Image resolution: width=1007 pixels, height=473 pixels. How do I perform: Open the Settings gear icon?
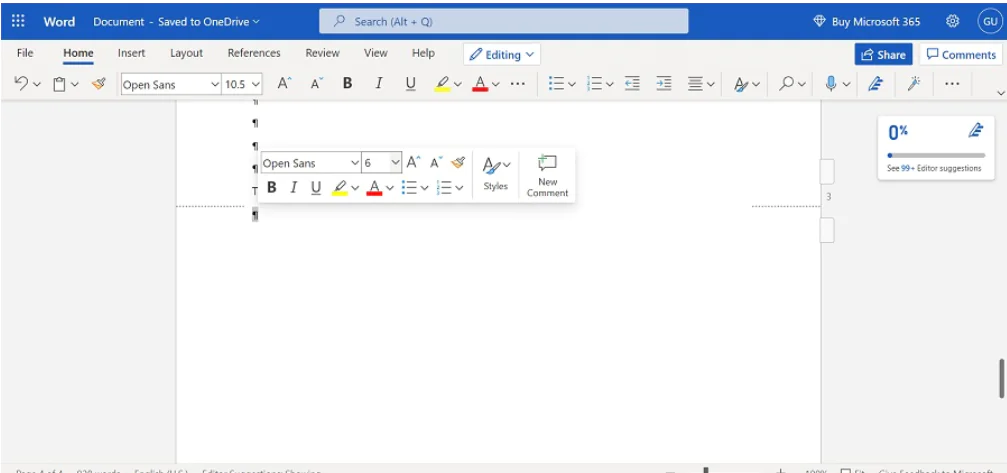pyautogui.click(x=952, y=21)
